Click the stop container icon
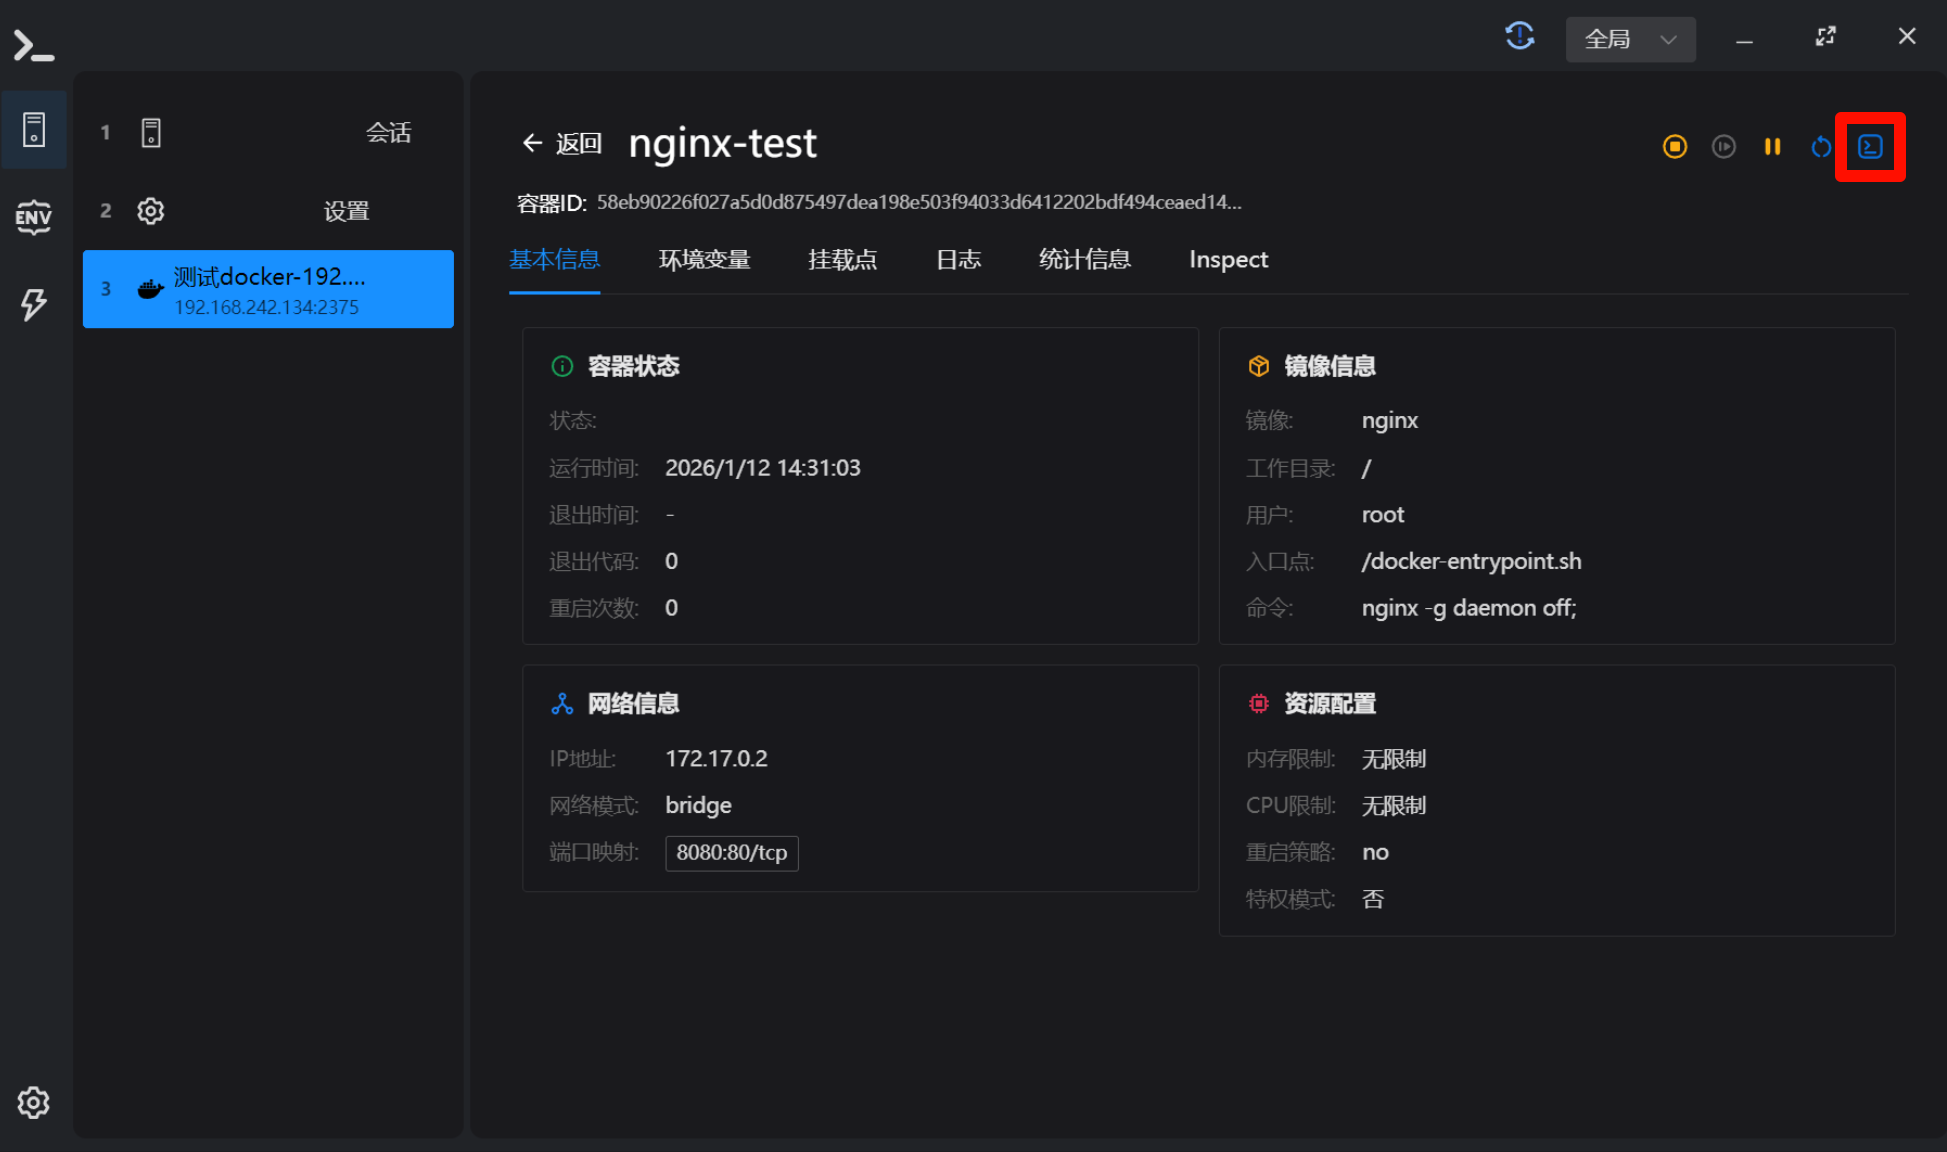Viewport: 1947px width, 1152px height. 1675,147
